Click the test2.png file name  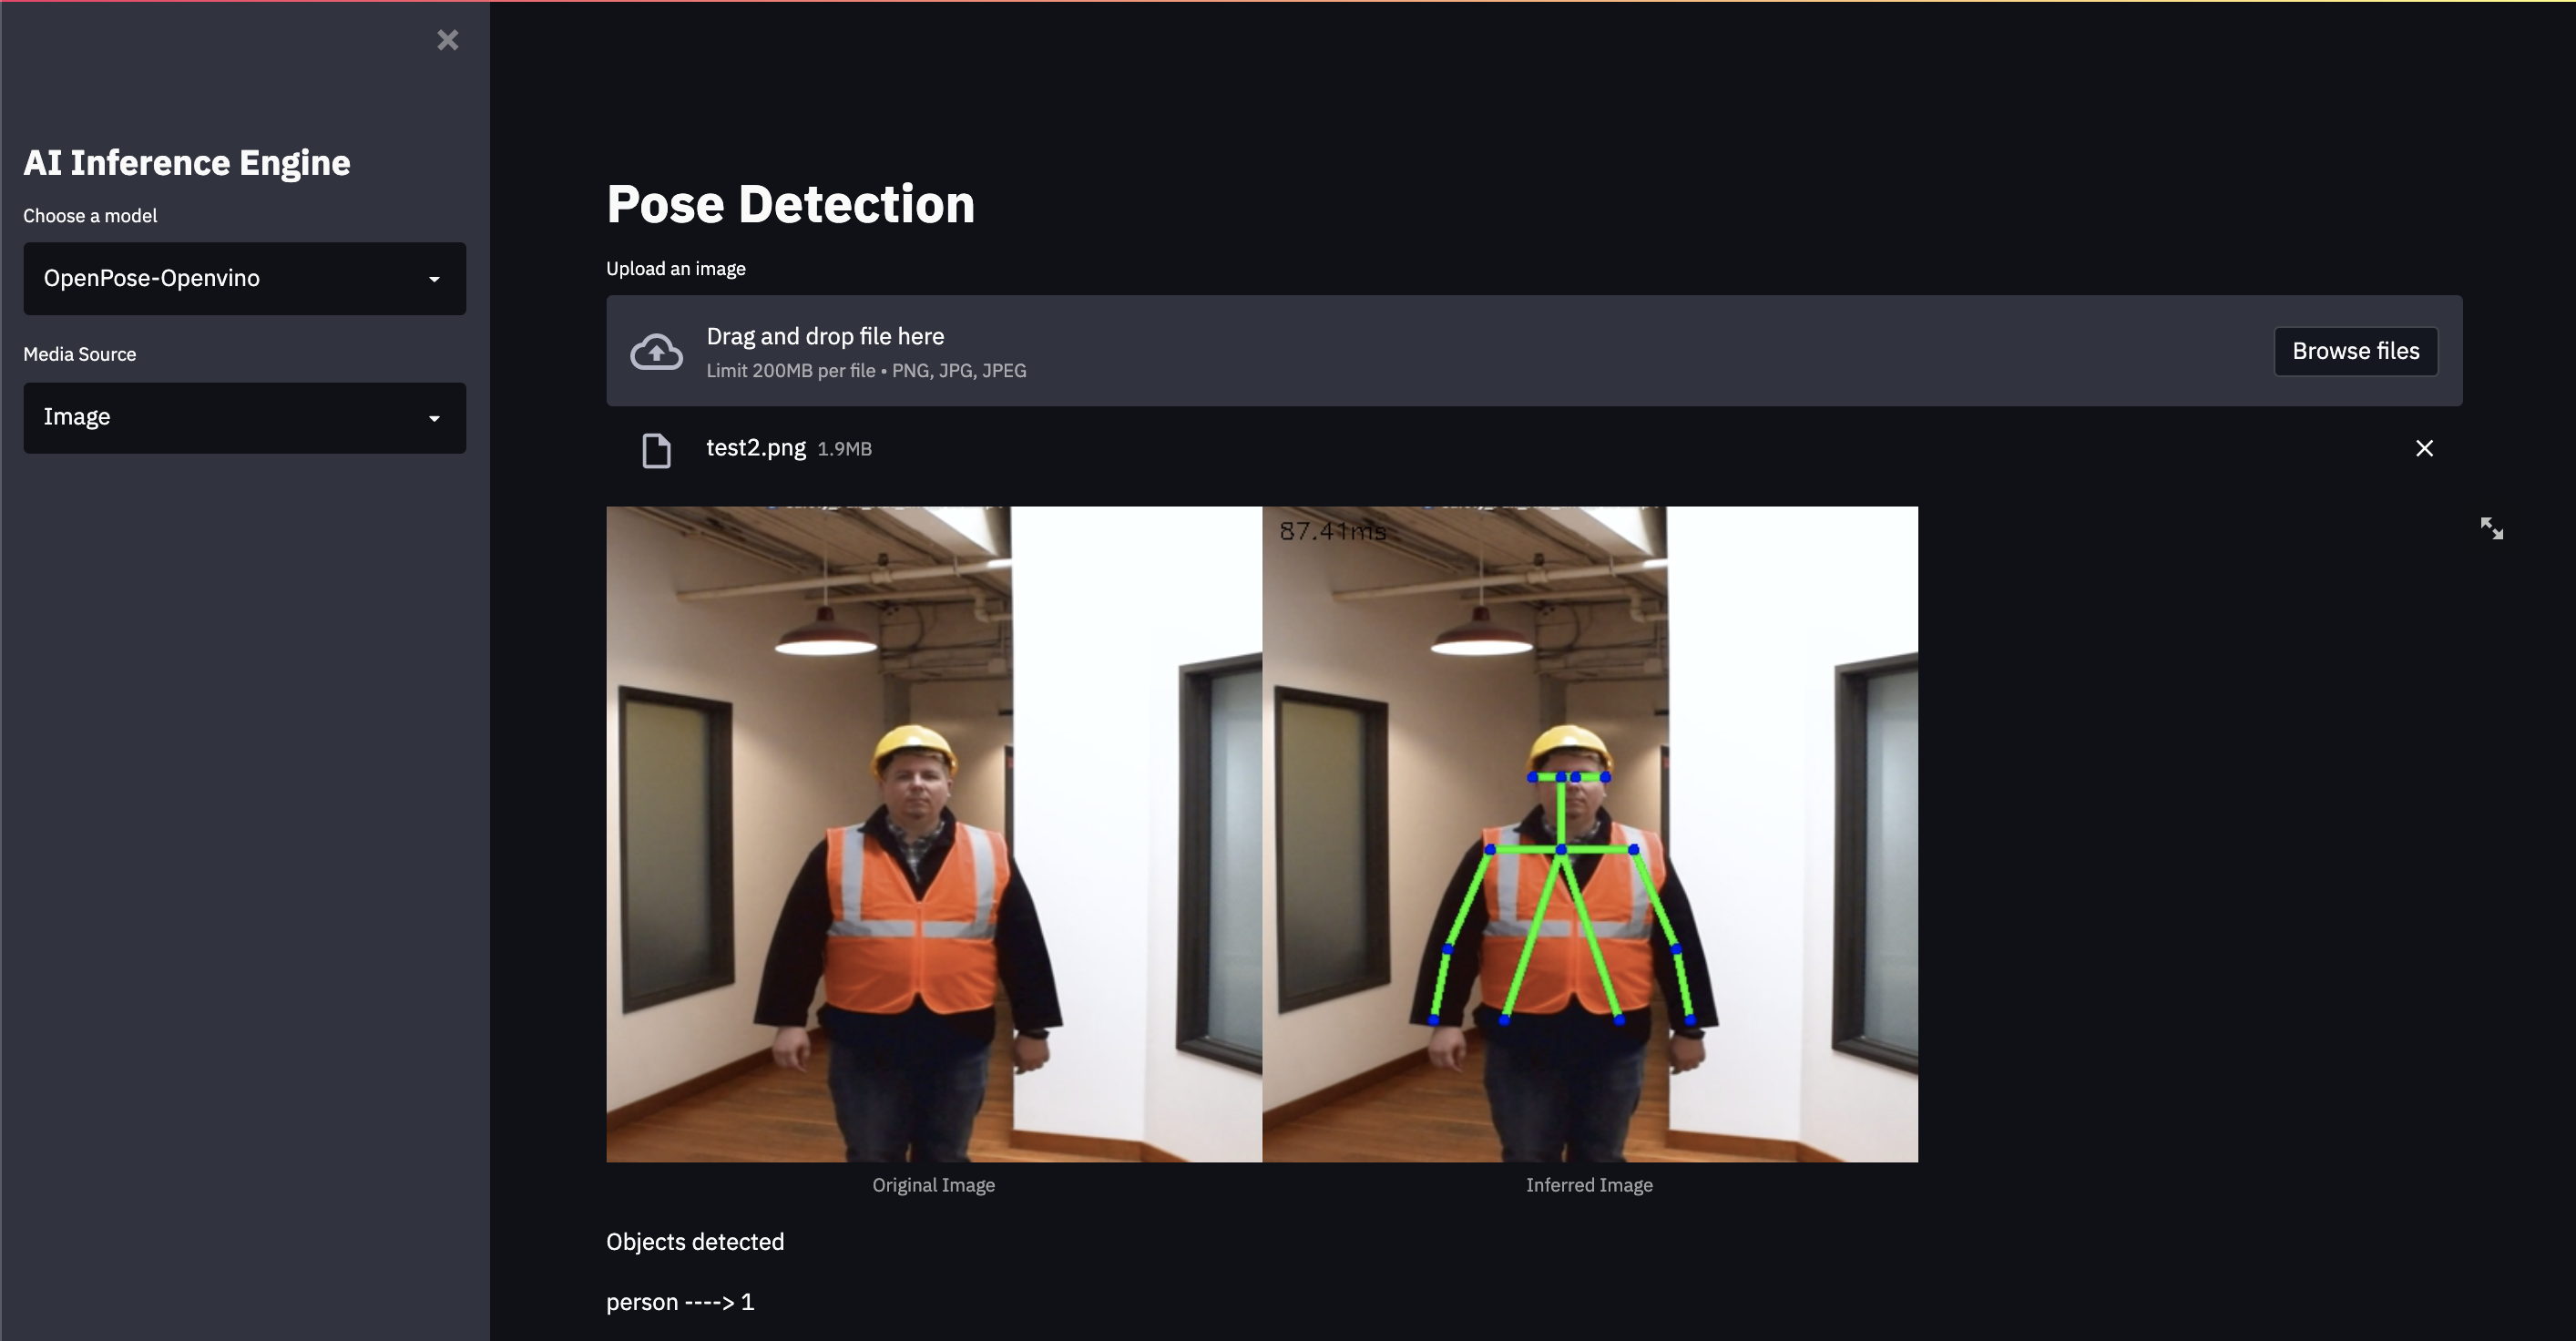point(755,448)
